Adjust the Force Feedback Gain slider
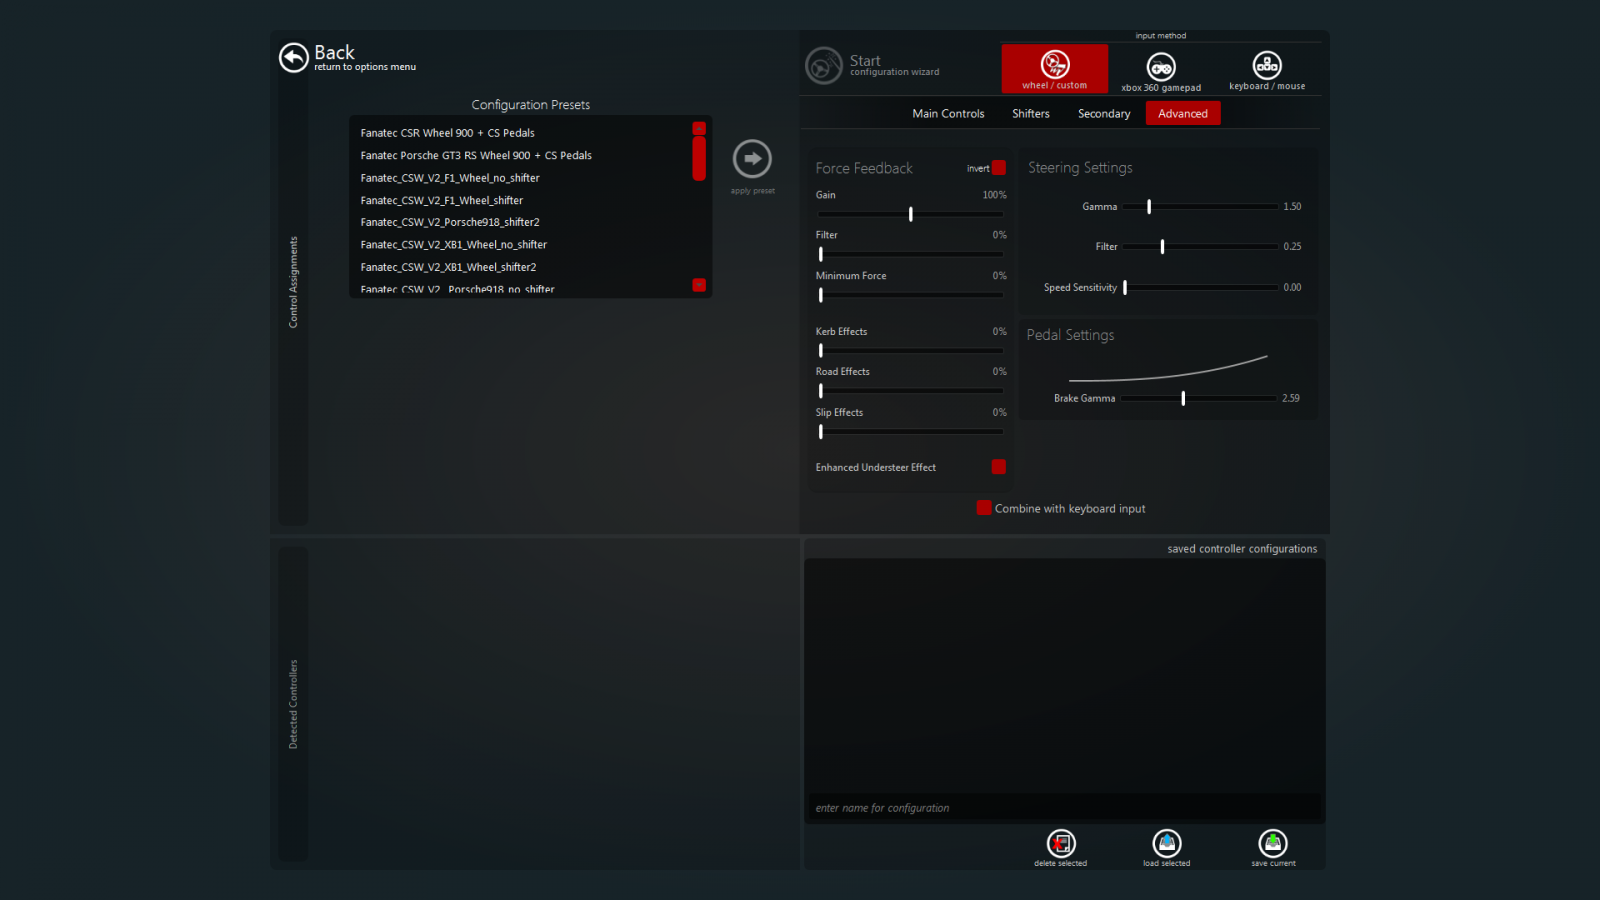Image resolution: width=1600 pixels, height=900 pixels. click(x=910, y=214)
